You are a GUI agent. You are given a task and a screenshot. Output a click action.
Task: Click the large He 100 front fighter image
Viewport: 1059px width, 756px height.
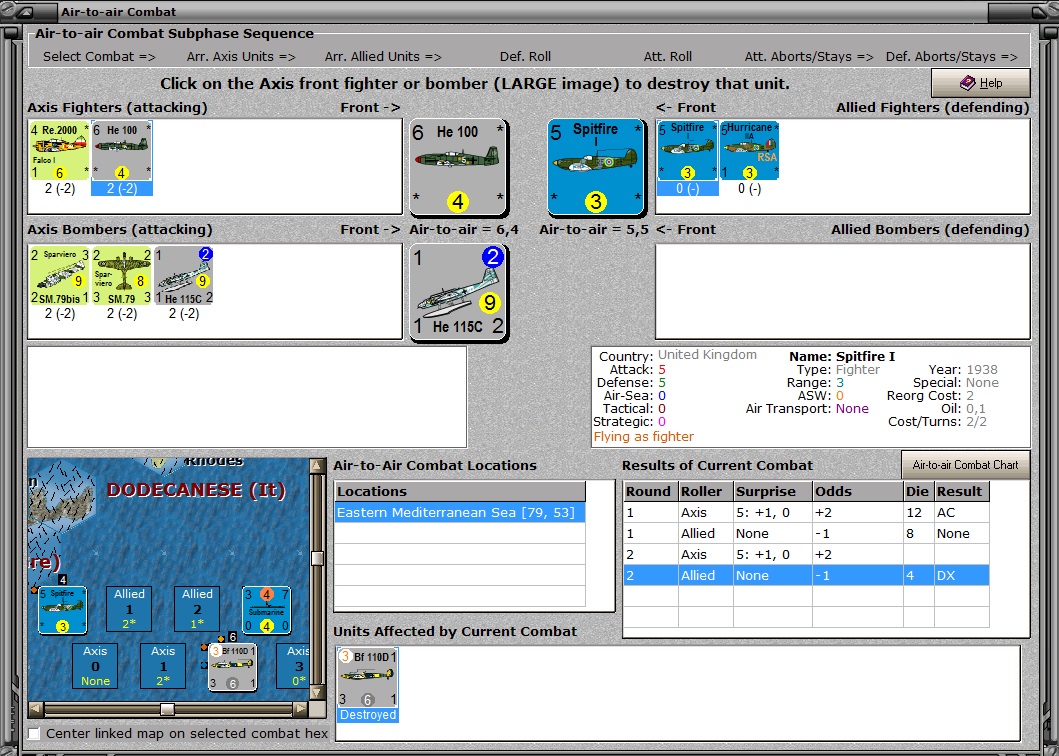tap(458, 167)
